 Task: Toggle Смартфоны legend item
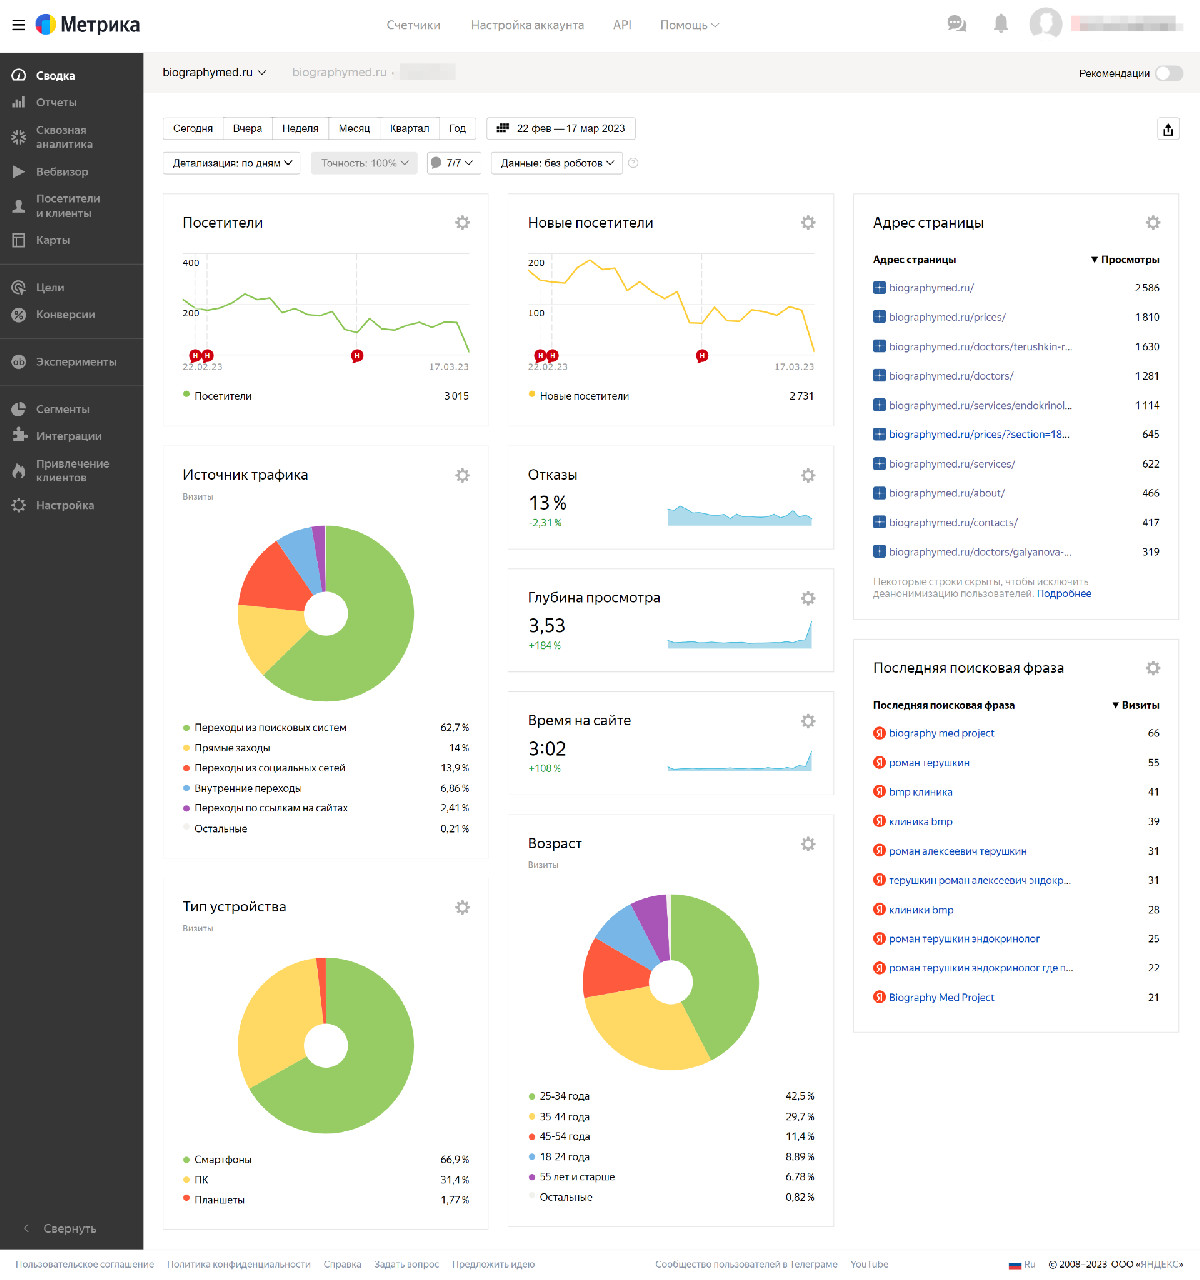(217, 1160)
